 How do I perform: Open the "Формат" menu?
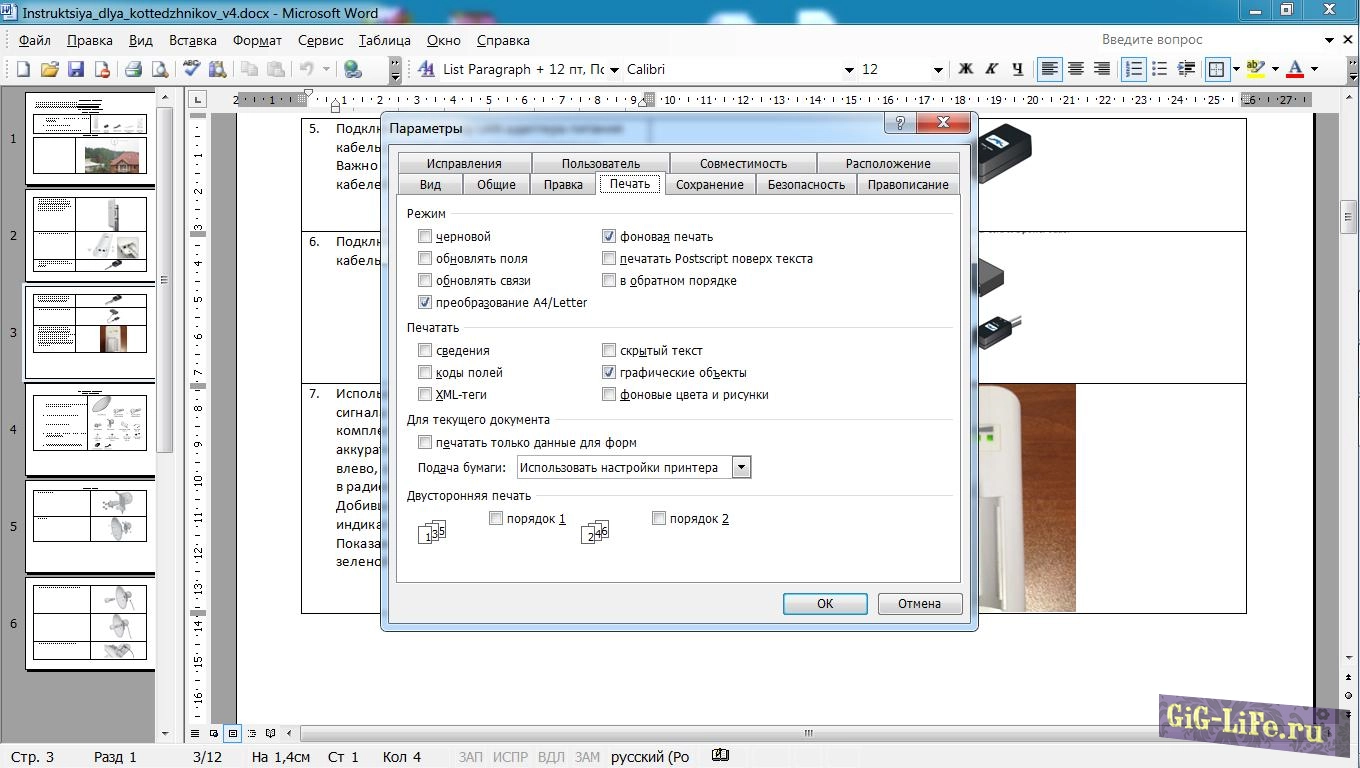point(257,41)
